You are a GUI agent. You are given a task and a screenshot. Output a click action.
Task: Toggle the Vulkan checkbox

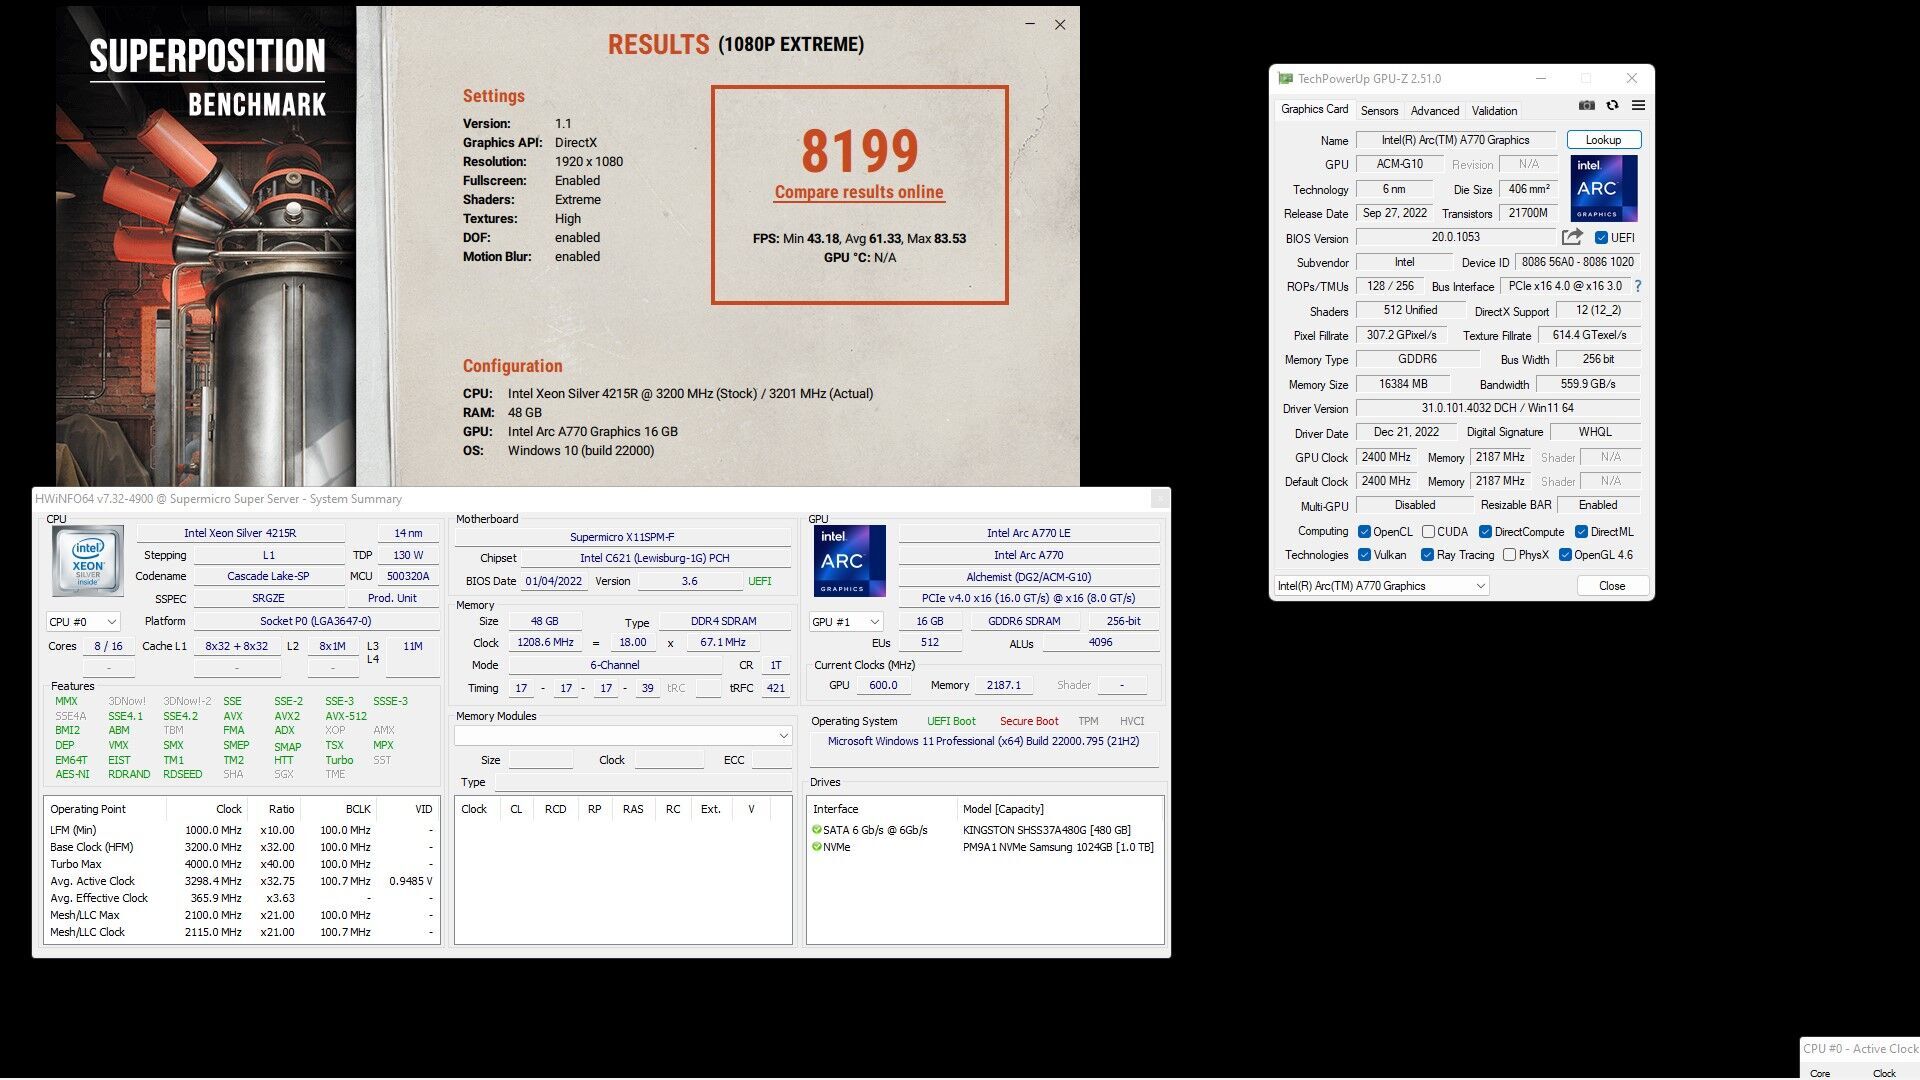click(x=1364, y=555)
